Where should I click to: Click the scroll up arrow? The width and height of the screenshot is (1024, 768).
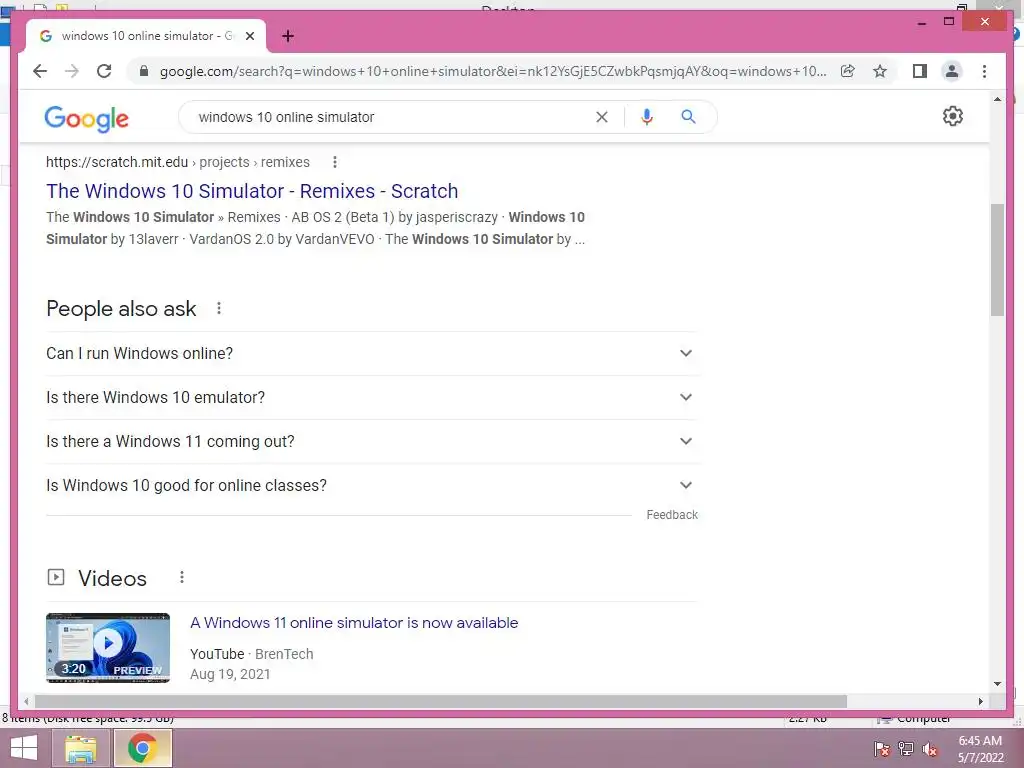coord(997,99)
